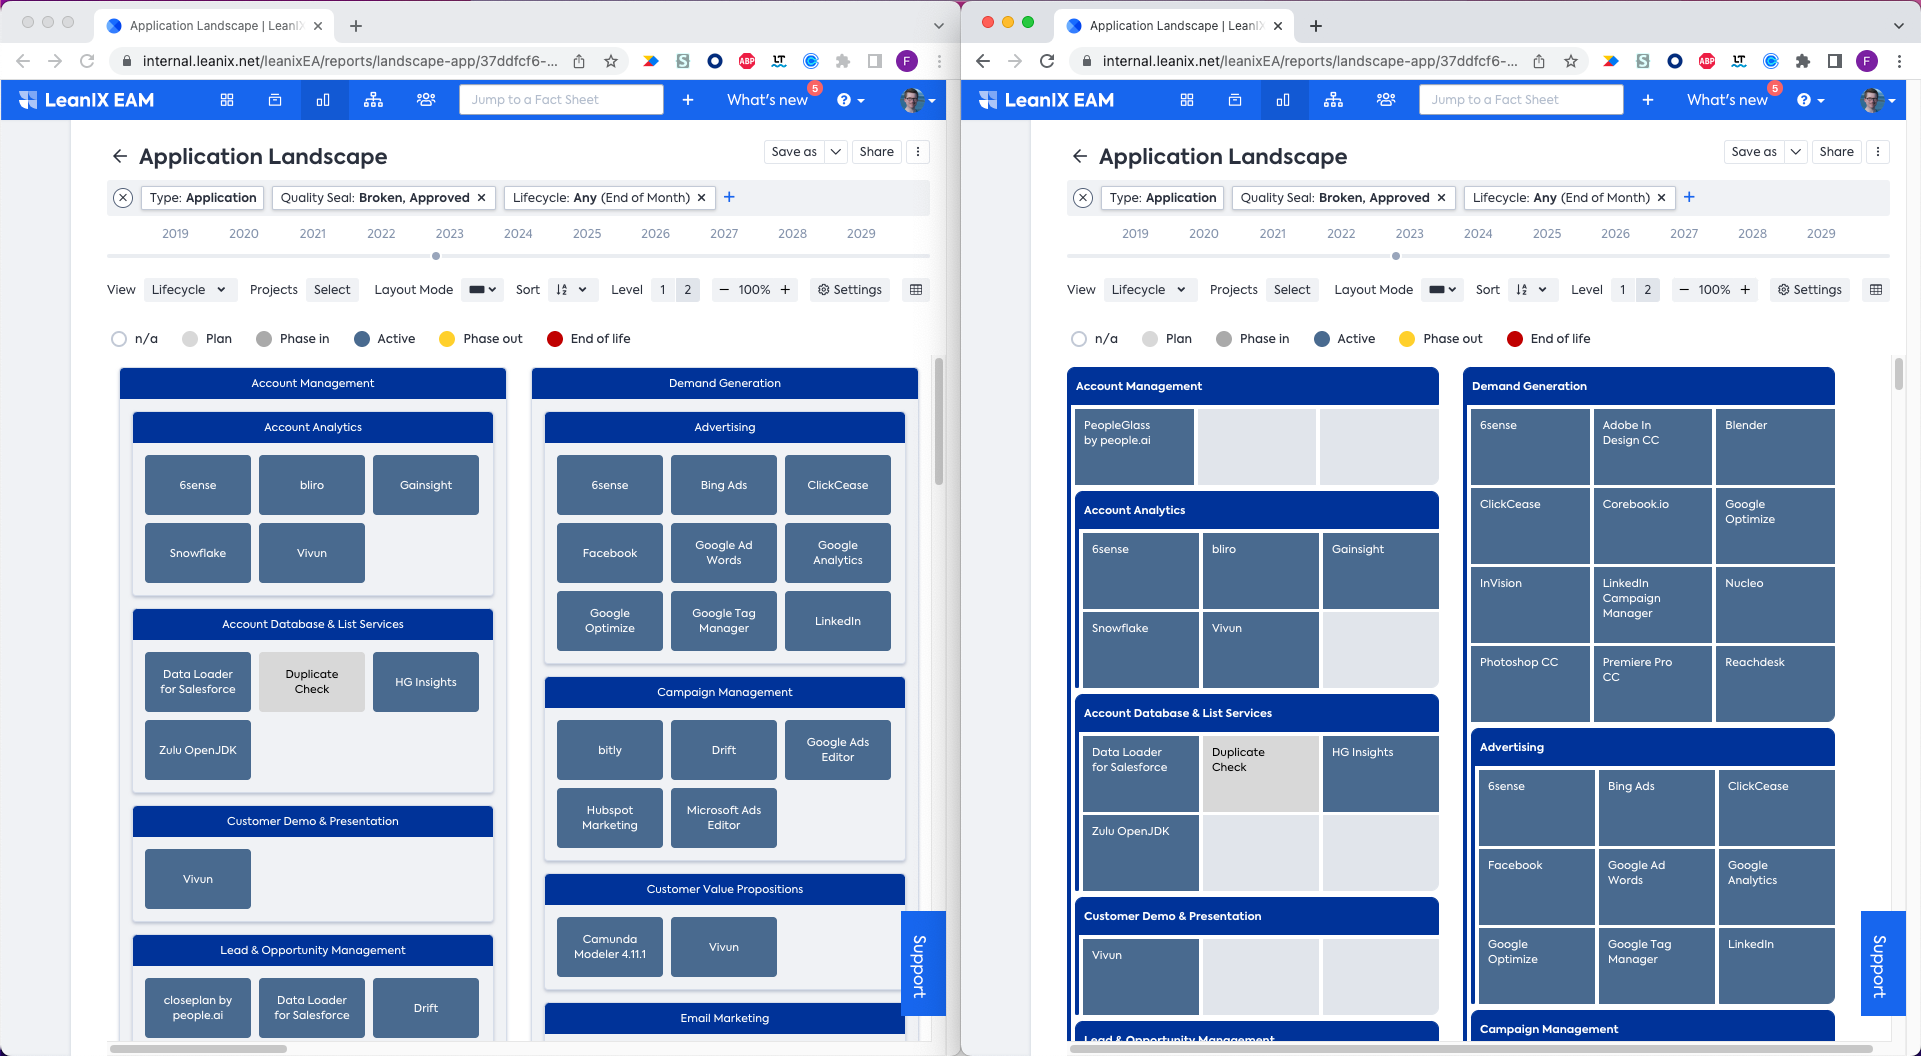Click Projects Select button in left window

pyautogui.click(x=332, y=290)
